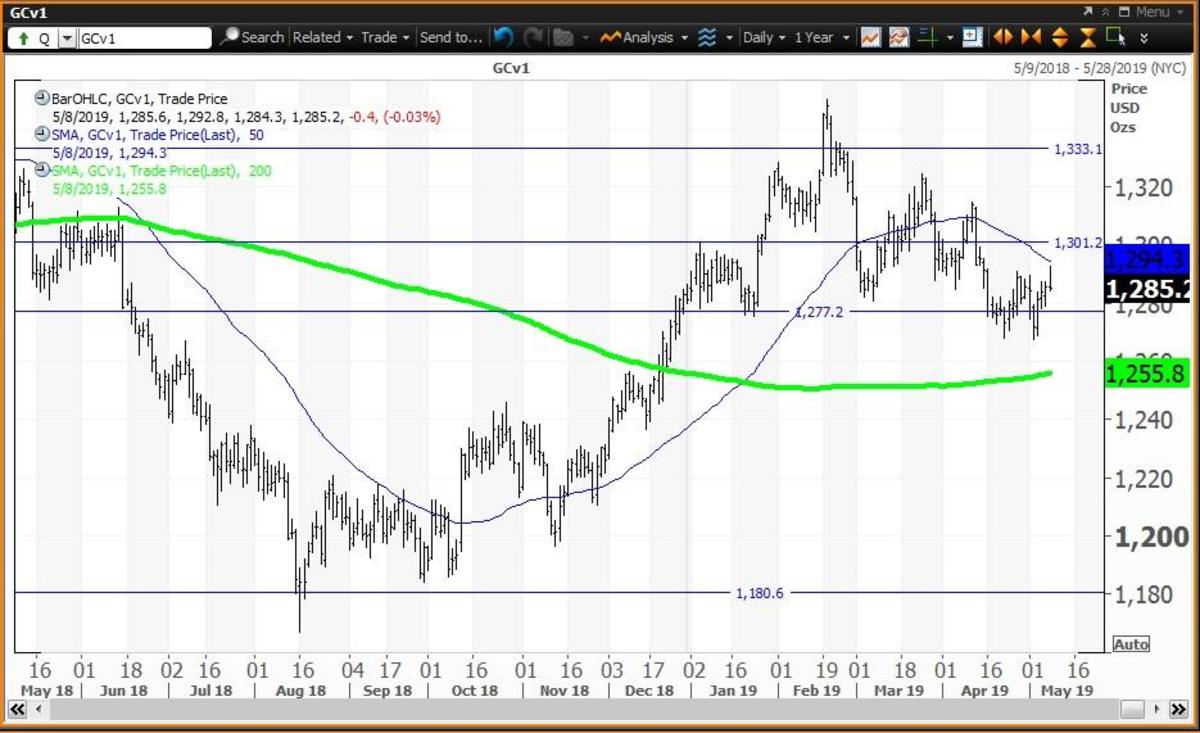This screenshot has width=1200, height=733.
Task: Expand the 1 Year range dropdown
Action: pos(820,37)
